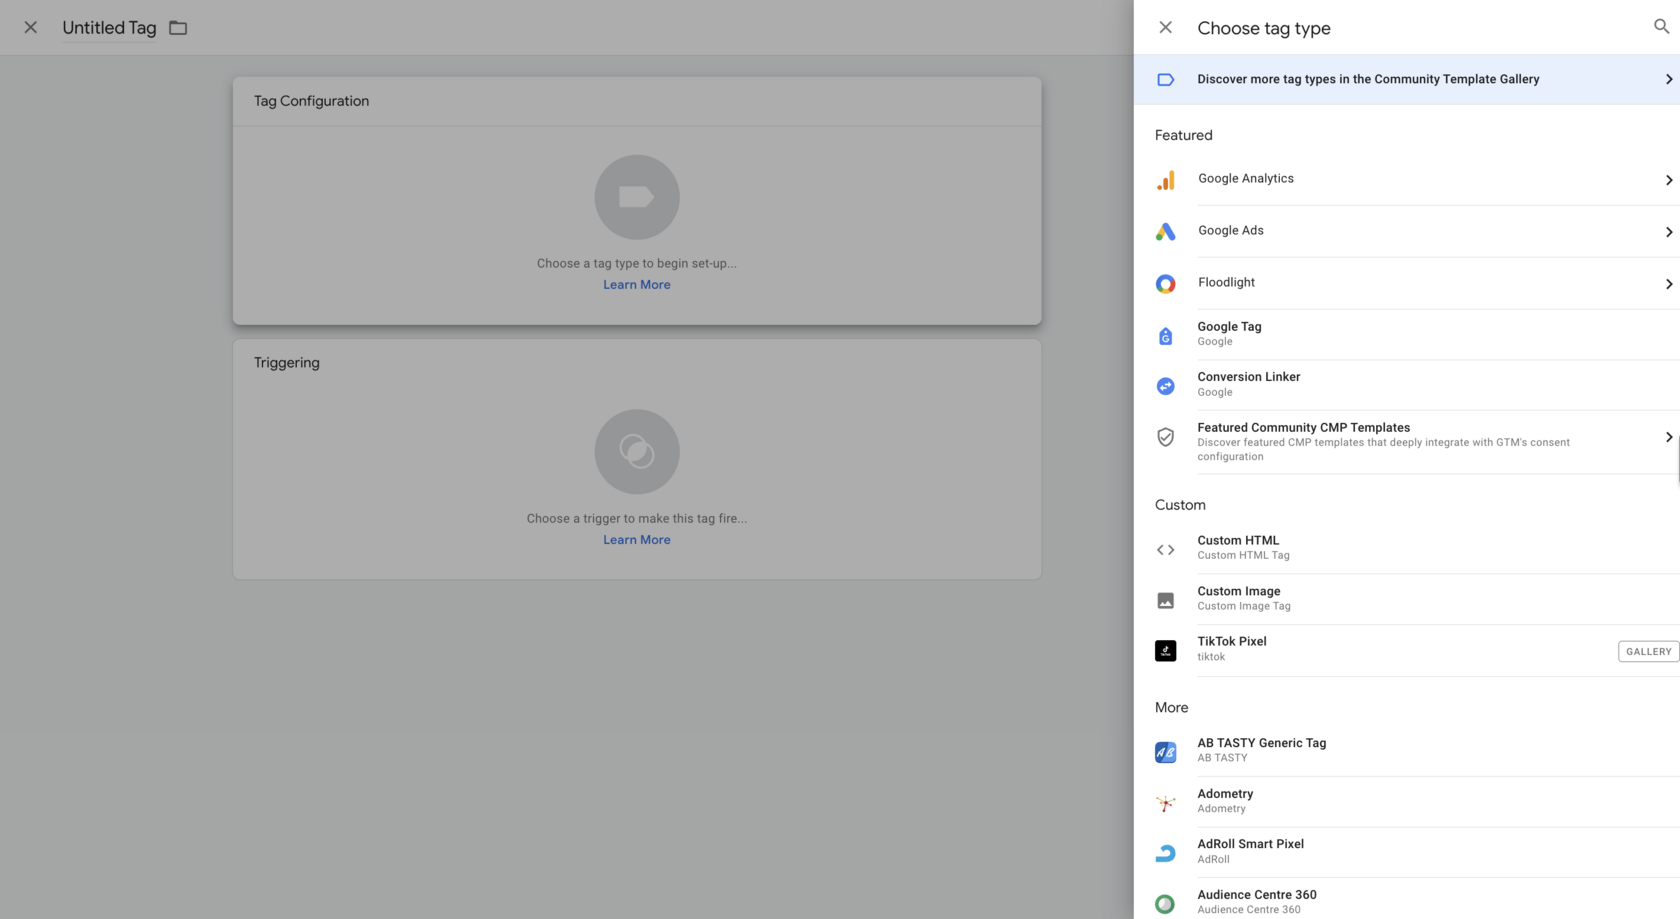Expand Floodlight tag types
1680x919 pixels.
coord(1668,284)
